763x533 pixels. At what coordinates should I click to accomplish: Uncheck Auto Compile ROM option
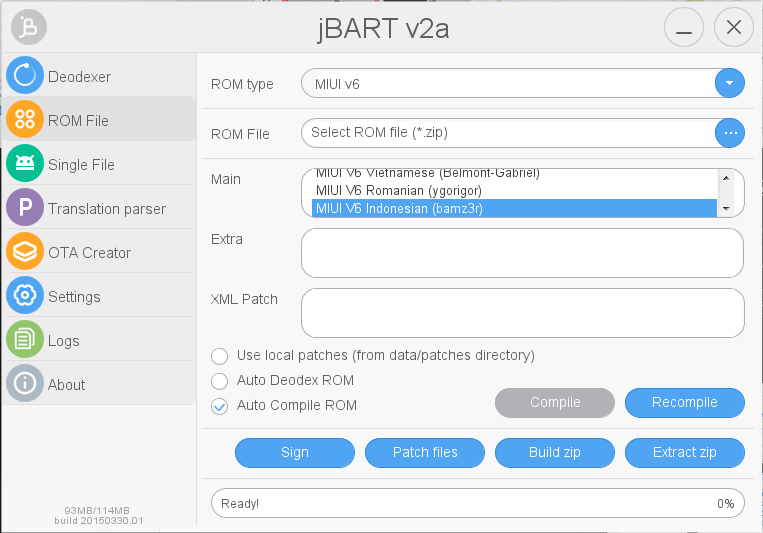point(219,406)
